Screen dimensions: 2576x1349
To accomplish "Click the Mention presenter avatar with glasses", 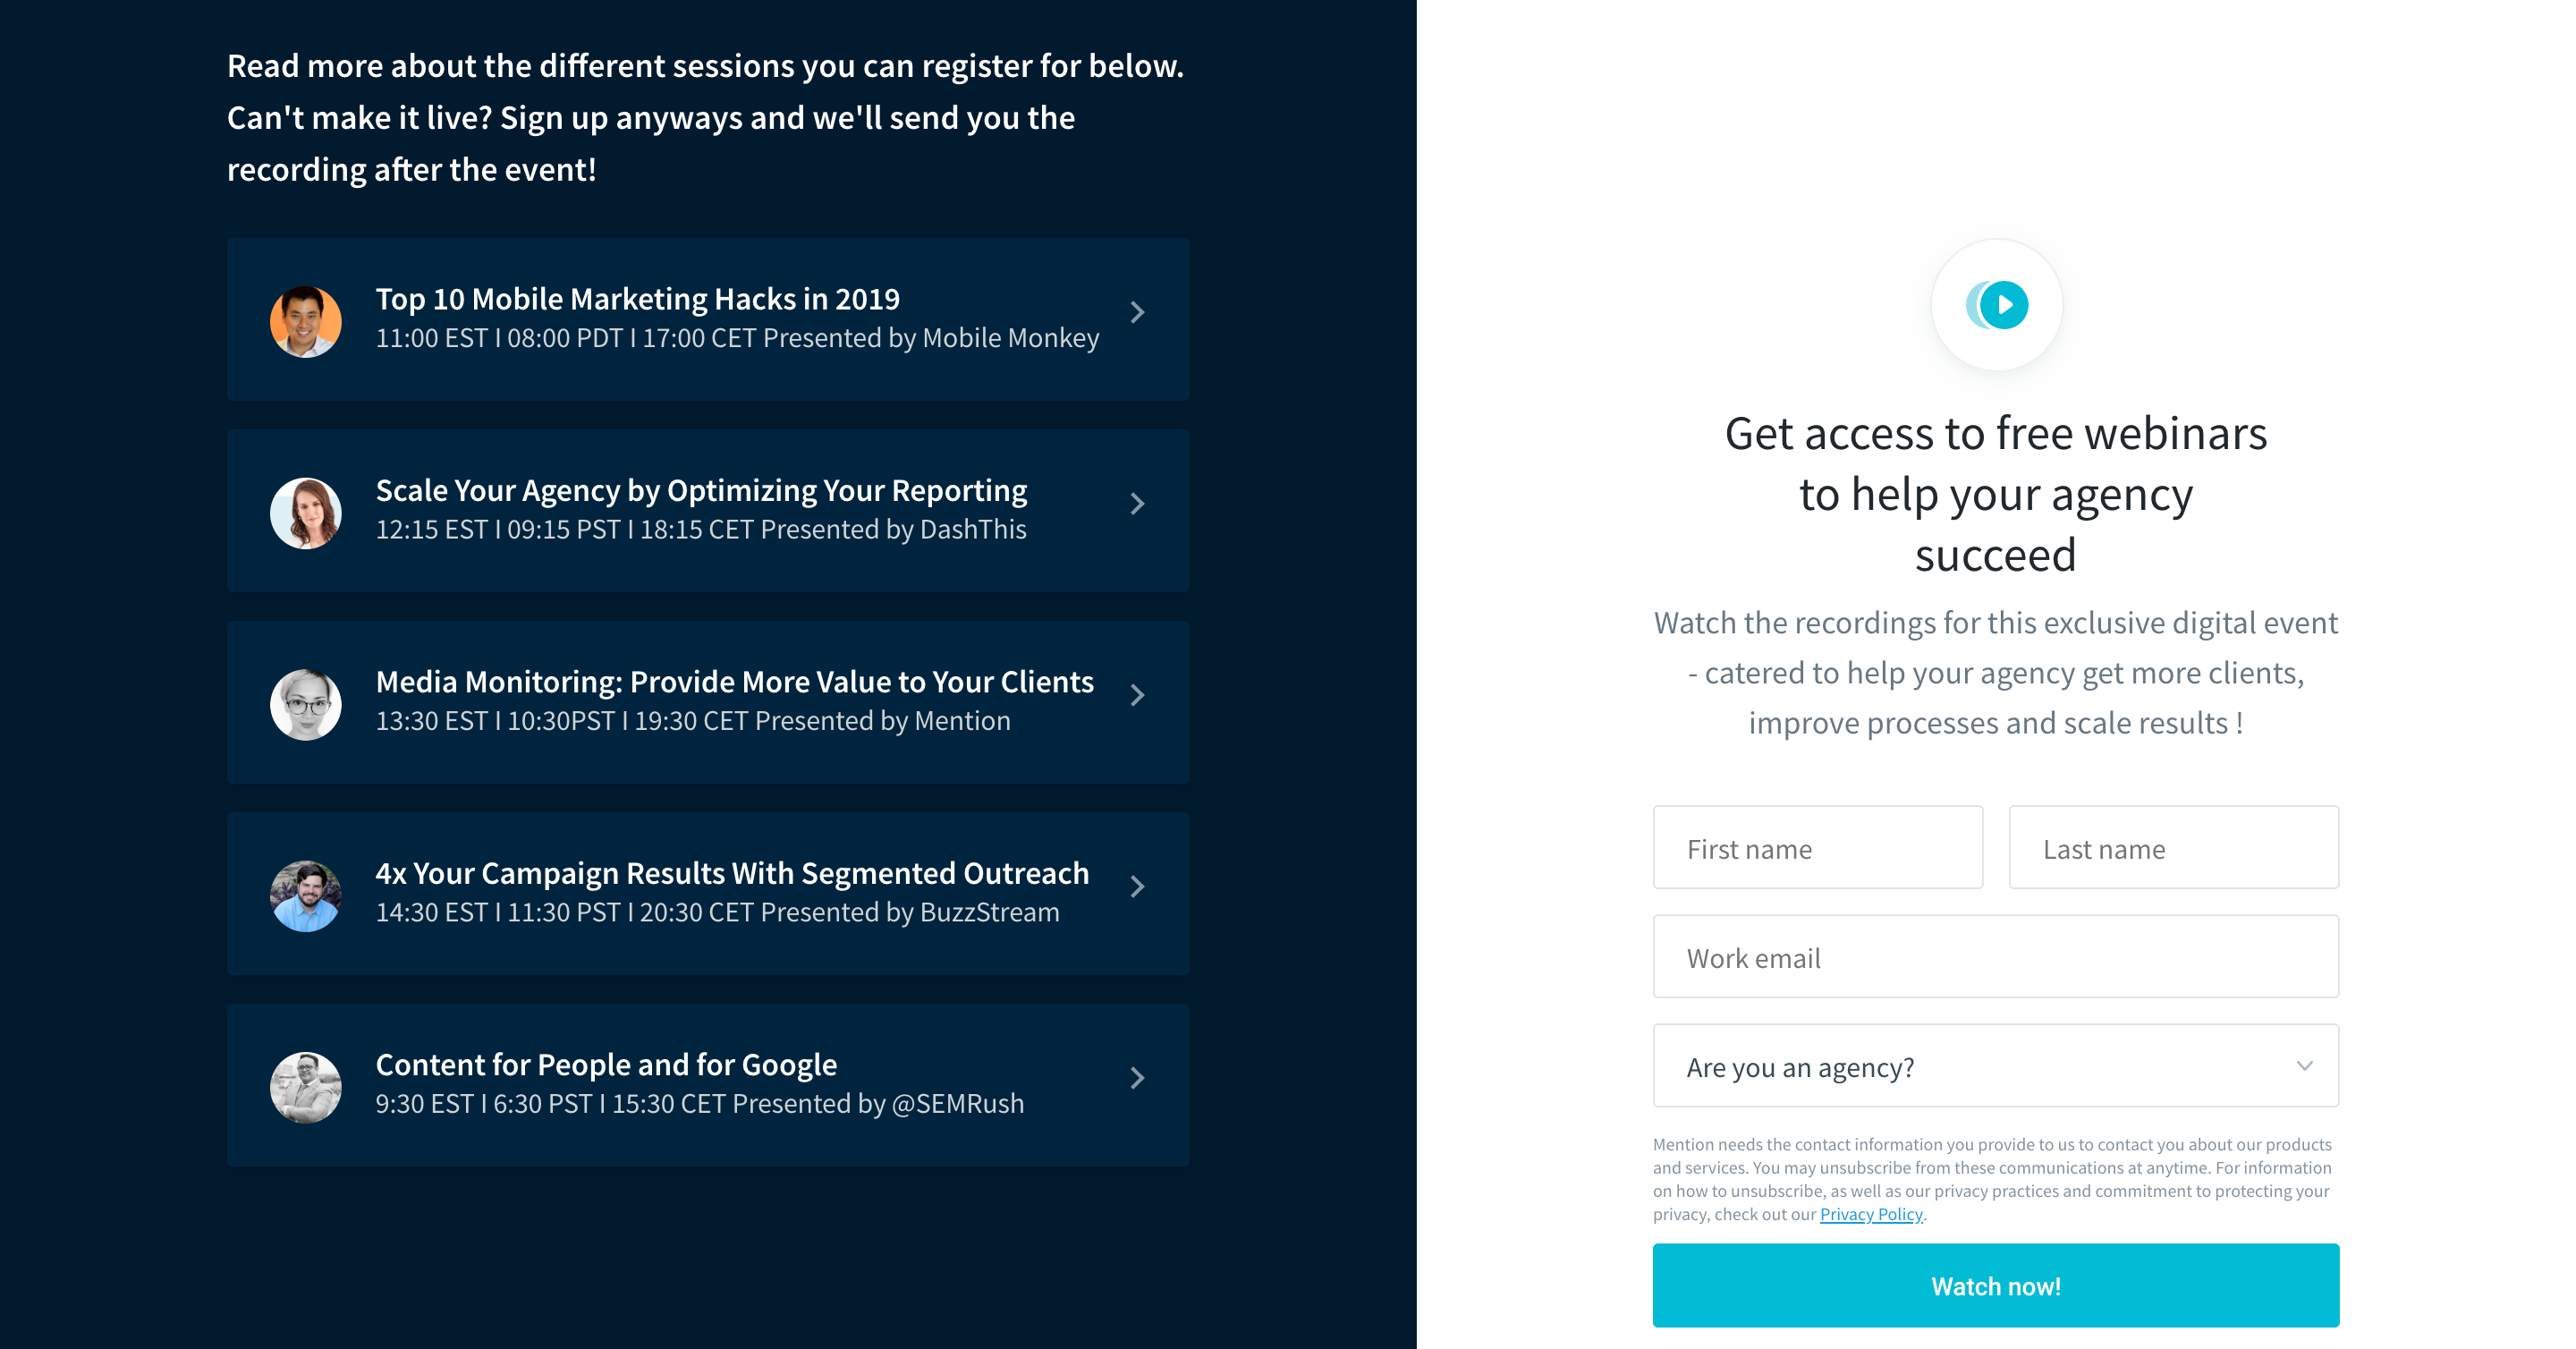I will pos(306,704).
